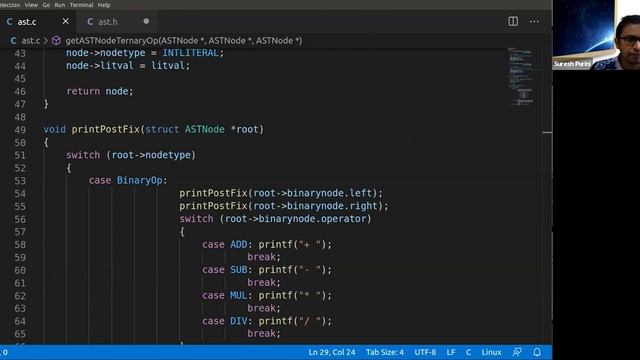Open the Go menu
Image resolution: width=640 pixels, height=360 pixels.
click(x=46, y=5)
